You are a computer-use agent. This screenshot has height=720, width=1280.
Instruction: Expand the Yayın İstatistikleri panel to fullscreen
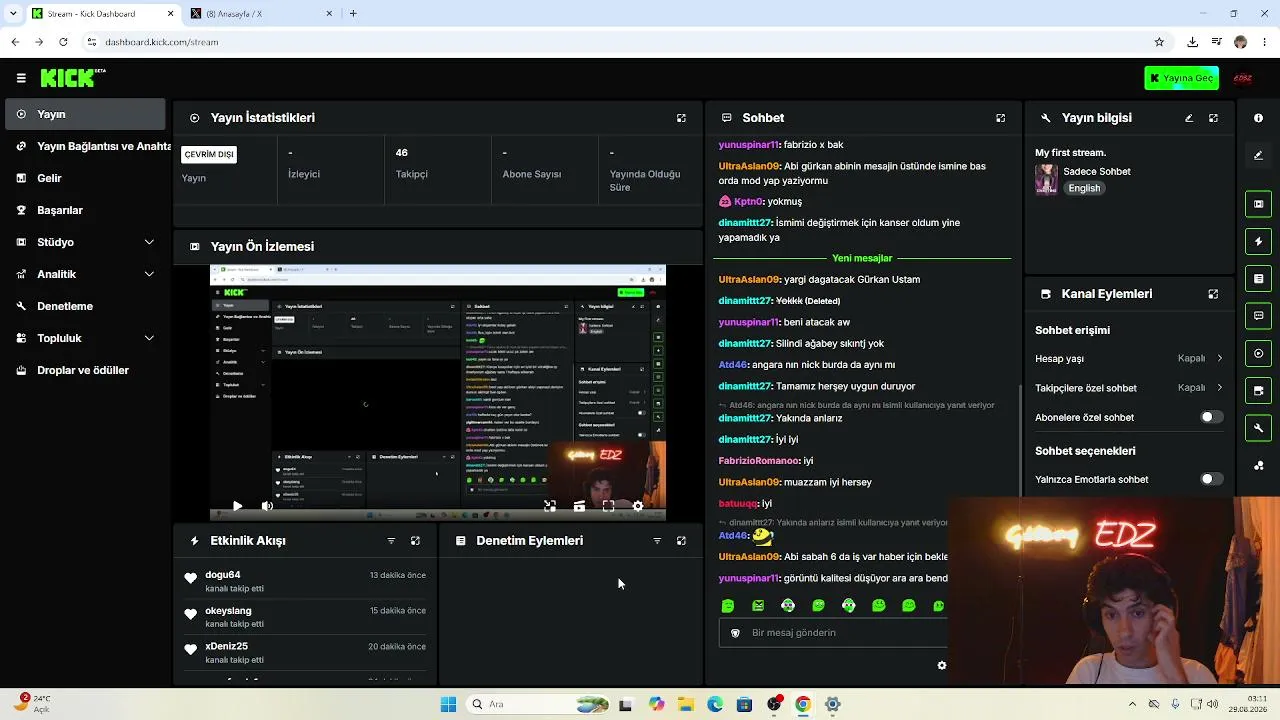point(681,118)
